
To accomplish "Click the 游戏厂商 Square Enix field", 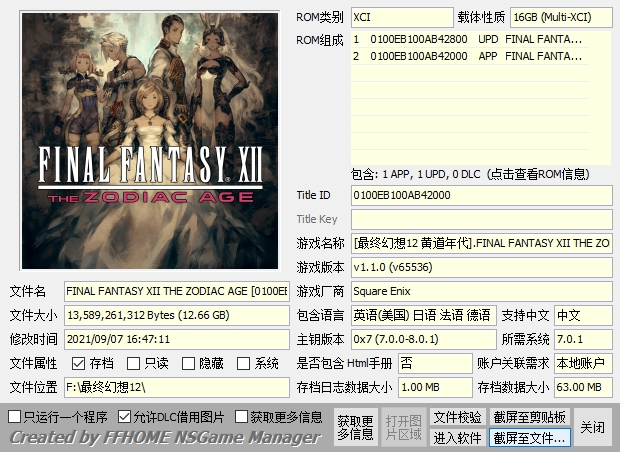I will 482,291.
